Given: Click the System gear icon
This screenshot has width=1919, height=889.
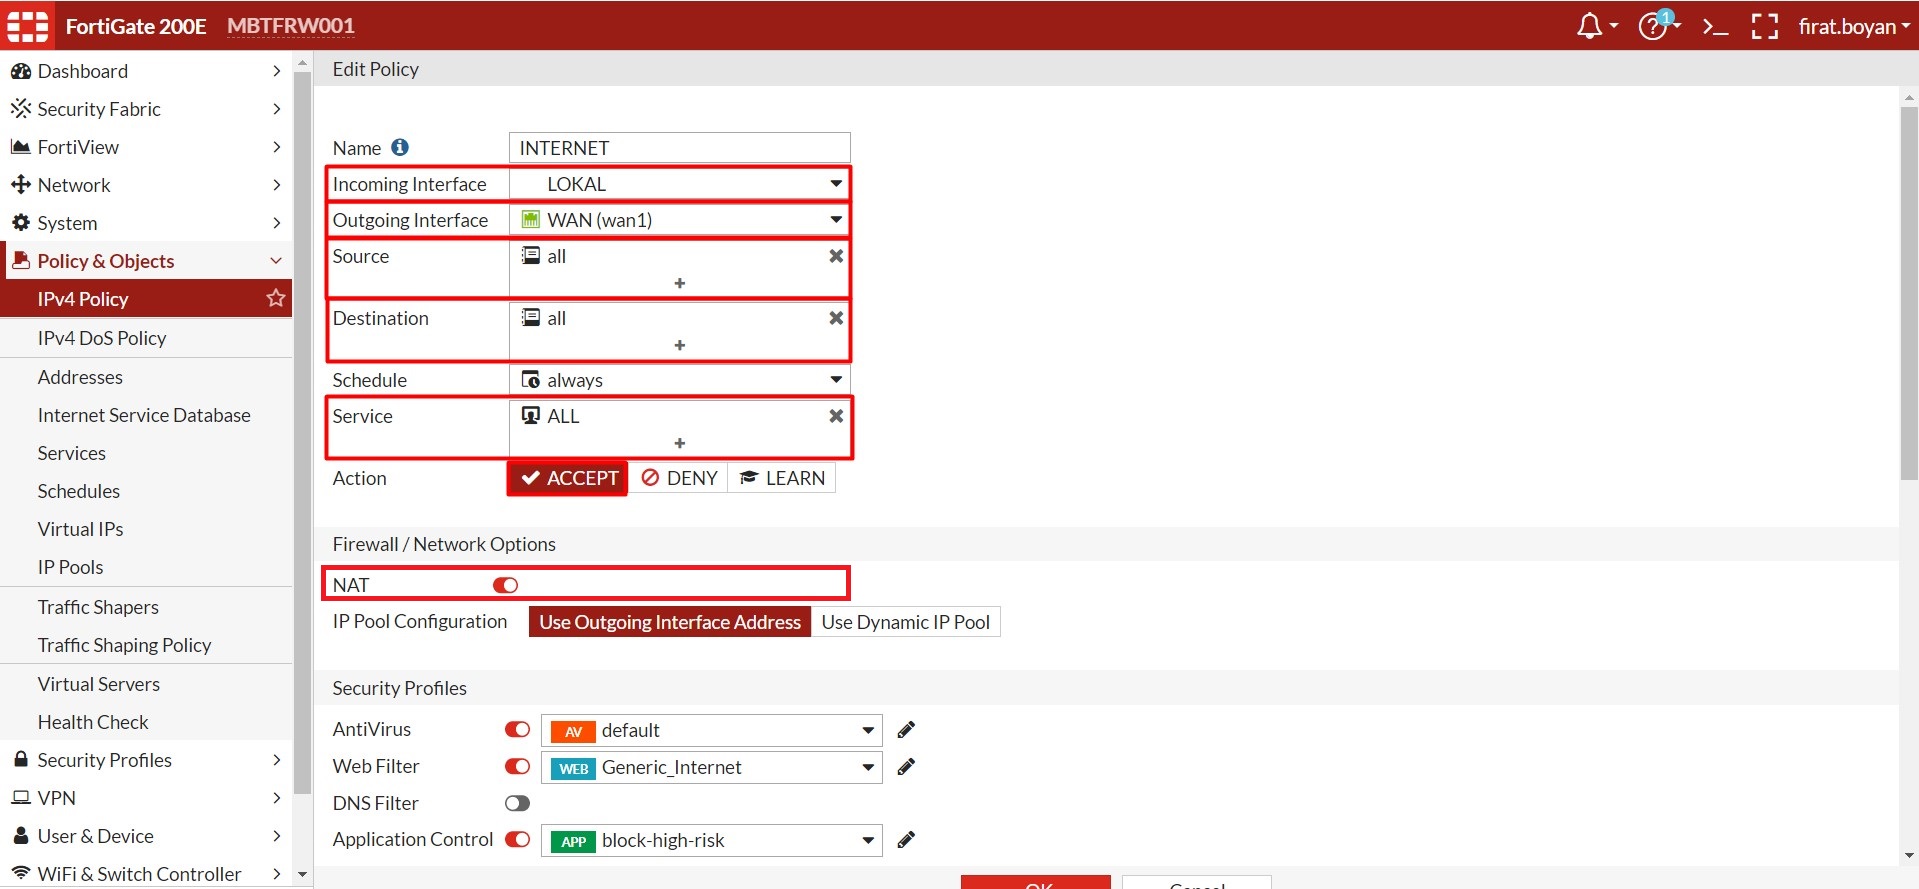Looking at the screenshot, I should (21, 222).
